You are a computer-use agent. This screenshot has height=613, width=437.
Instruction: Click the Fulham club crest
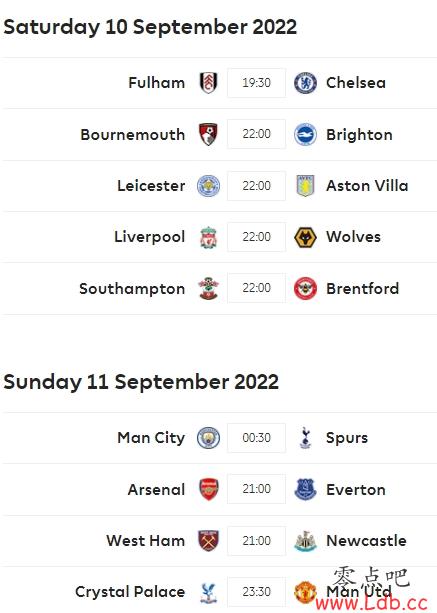(x=208, y=83)
